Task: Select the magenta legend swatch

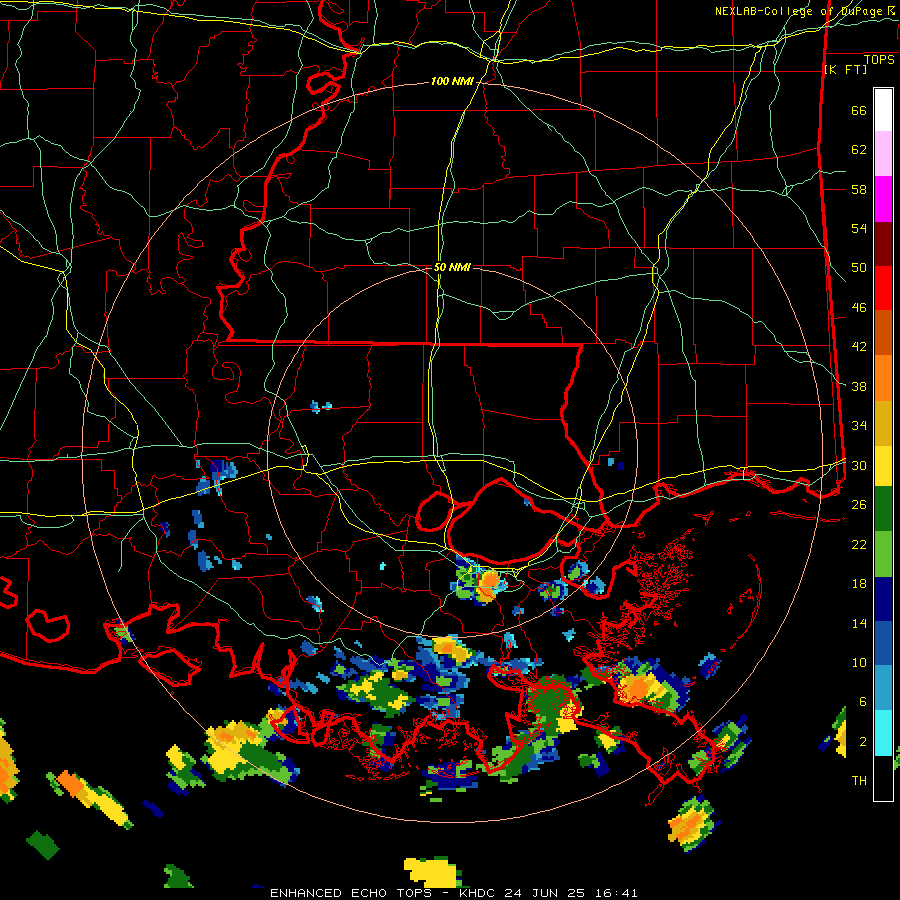Action: (883, 199)
